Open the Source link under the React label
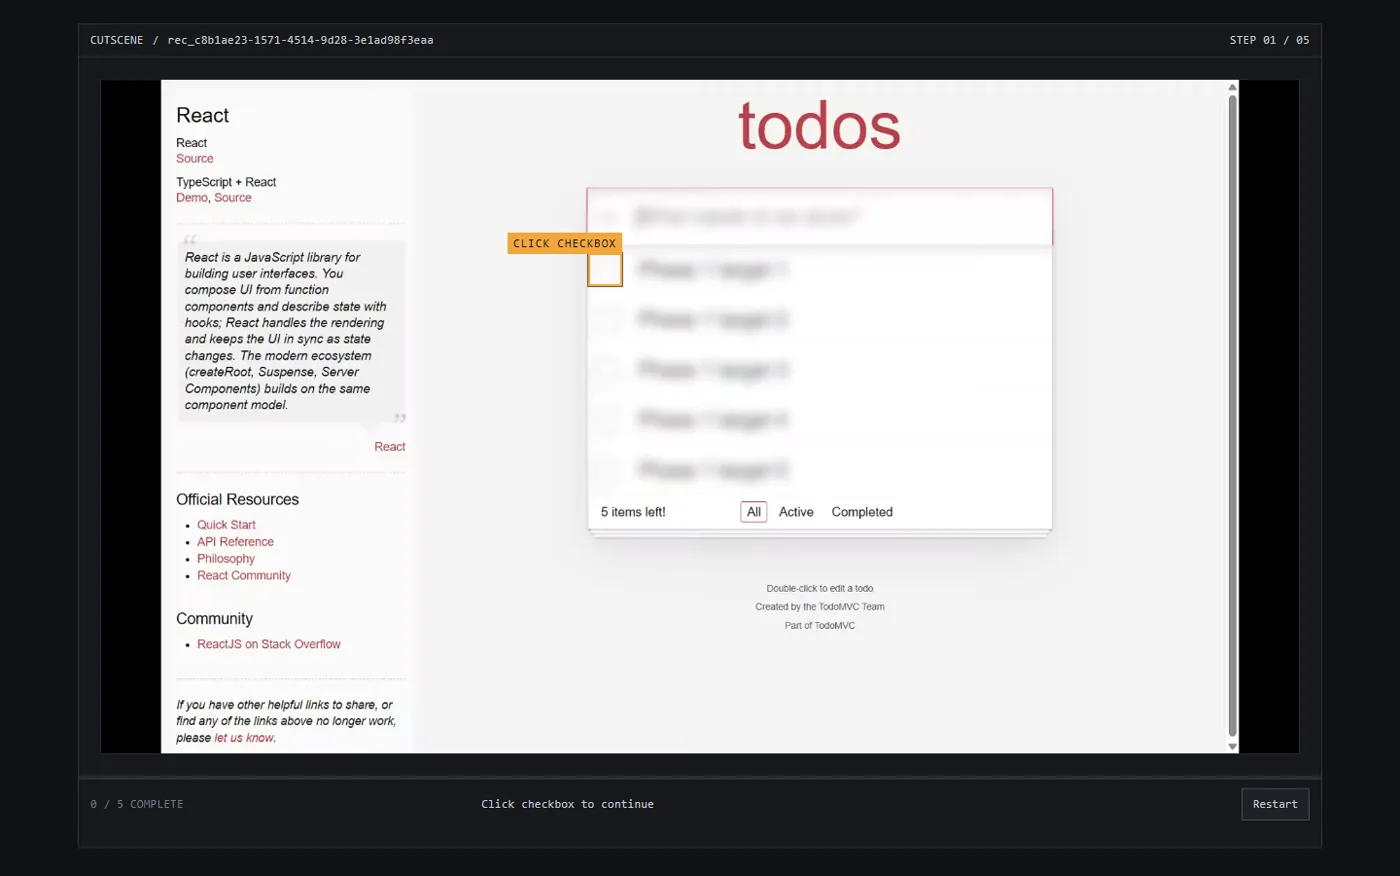 (195, 159)
